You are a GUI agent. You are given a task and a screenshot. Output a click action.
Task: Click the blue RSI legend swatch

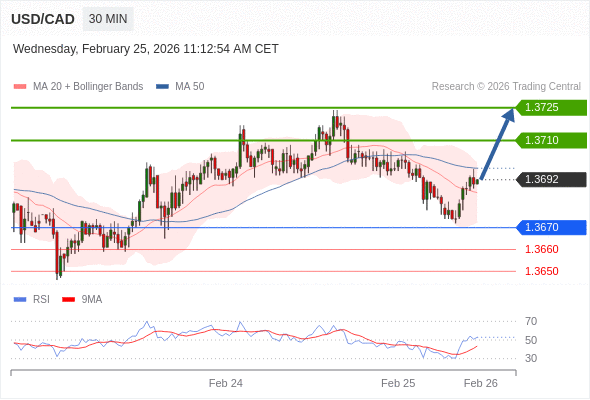20,300
